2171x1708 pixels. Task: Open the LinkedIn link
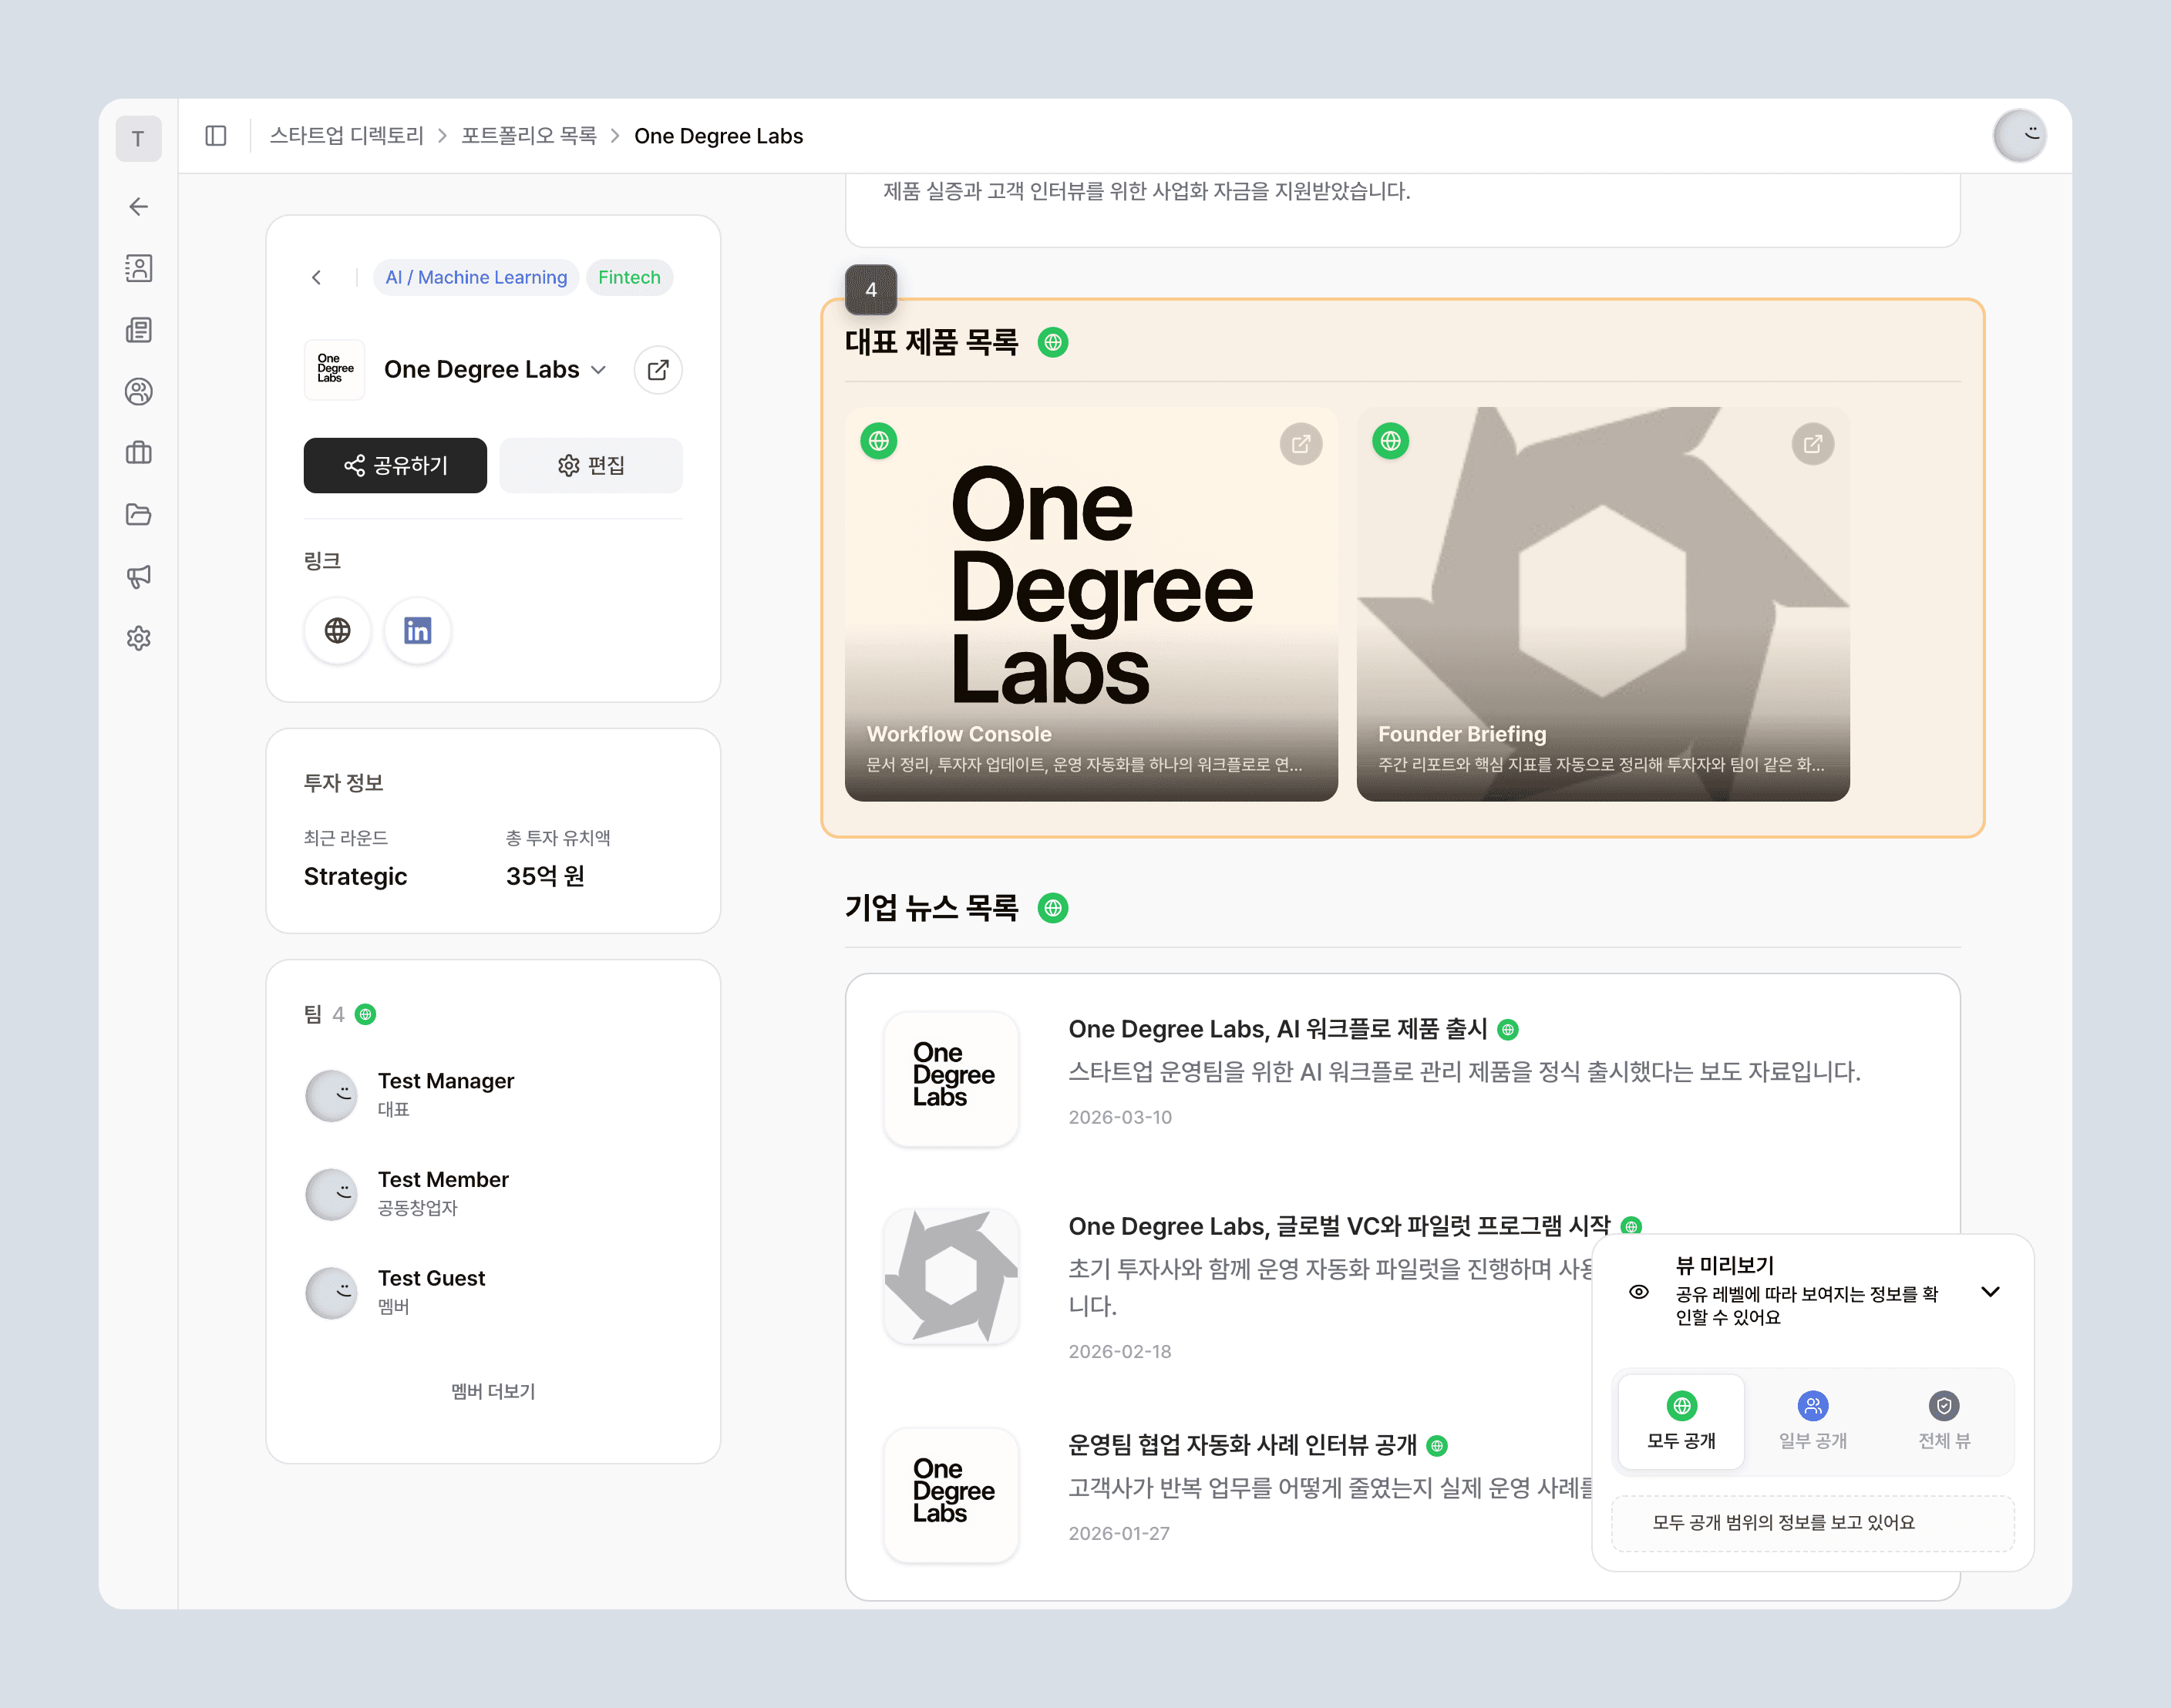click(418, 631)
